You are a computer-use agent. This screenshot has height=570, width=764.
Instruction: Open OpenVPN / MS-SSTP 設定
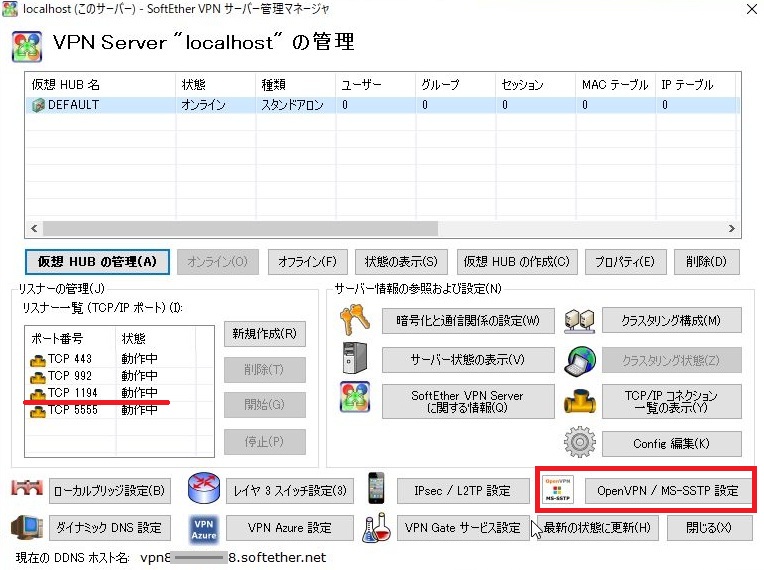668,491
